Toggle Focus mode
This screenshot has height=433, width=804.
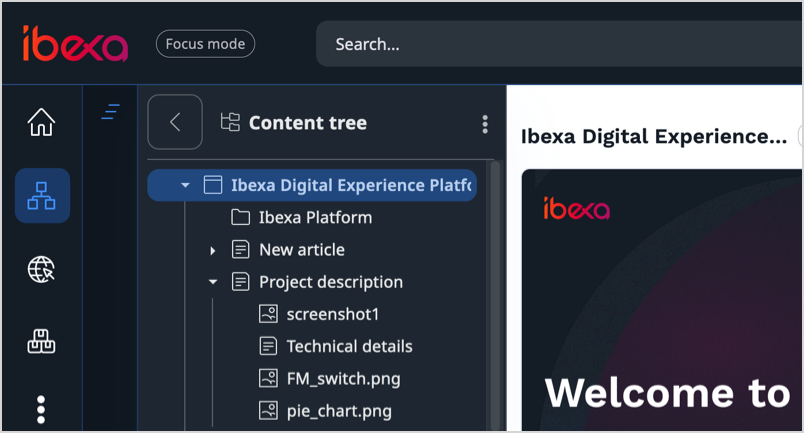pyautogui.click(x=205, y=44)
